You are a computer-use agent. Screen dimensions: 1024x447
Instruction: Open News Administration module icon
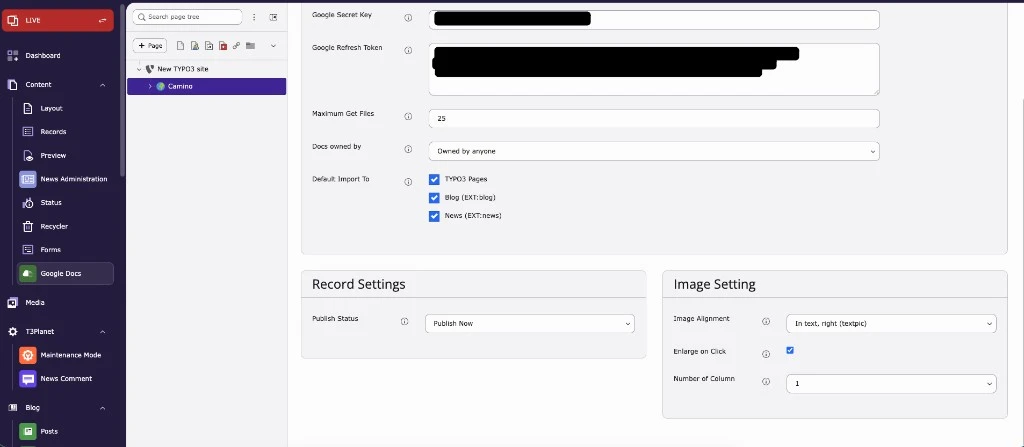click(x=28, y=179)
